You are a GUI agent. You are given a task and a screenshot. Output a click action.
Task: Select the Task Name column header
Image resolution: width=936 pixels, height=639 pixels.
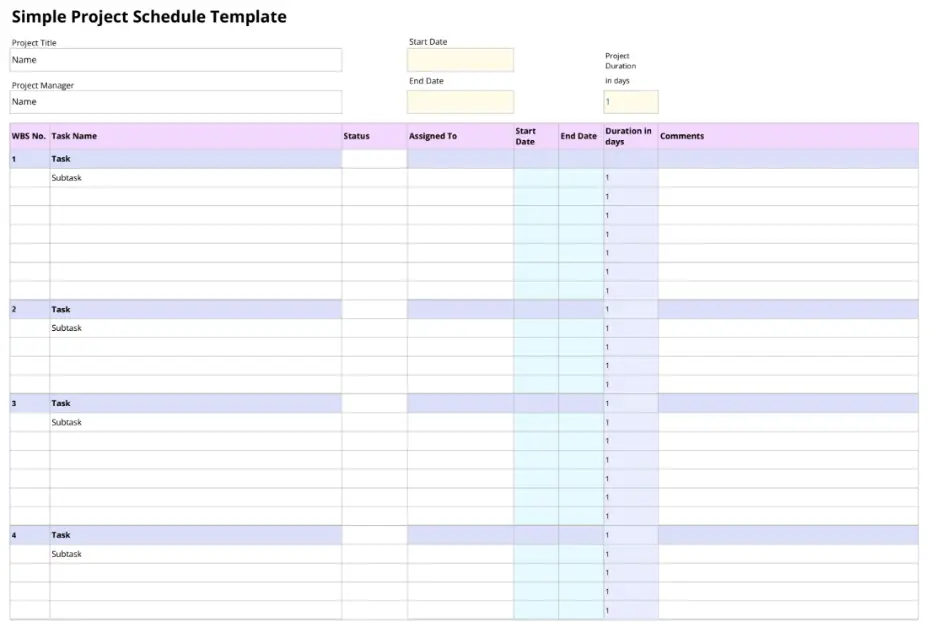click(x=75, y=135)
